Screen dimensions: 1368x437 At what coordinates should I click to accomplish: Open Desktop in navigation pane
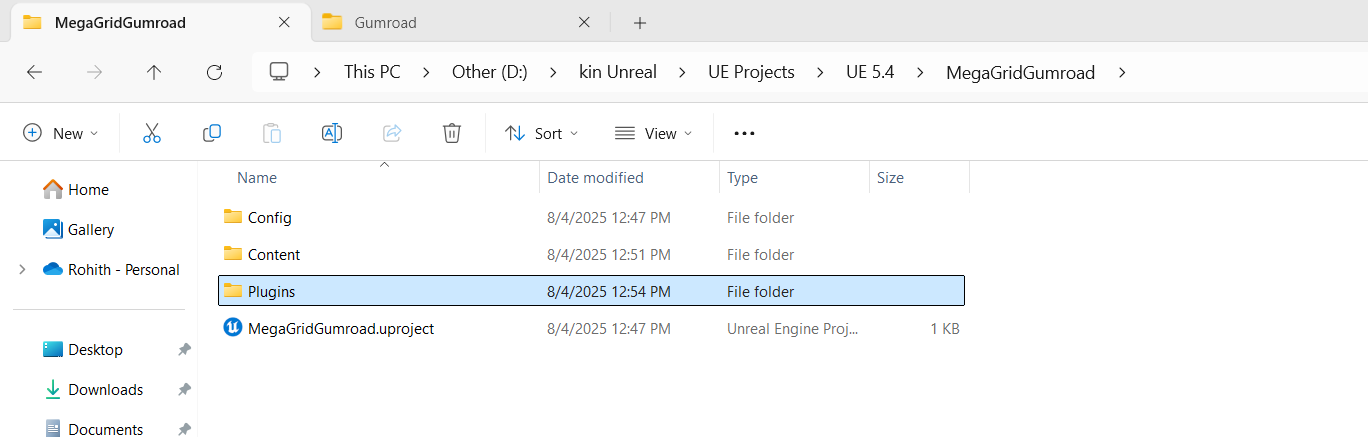(96, 349)
